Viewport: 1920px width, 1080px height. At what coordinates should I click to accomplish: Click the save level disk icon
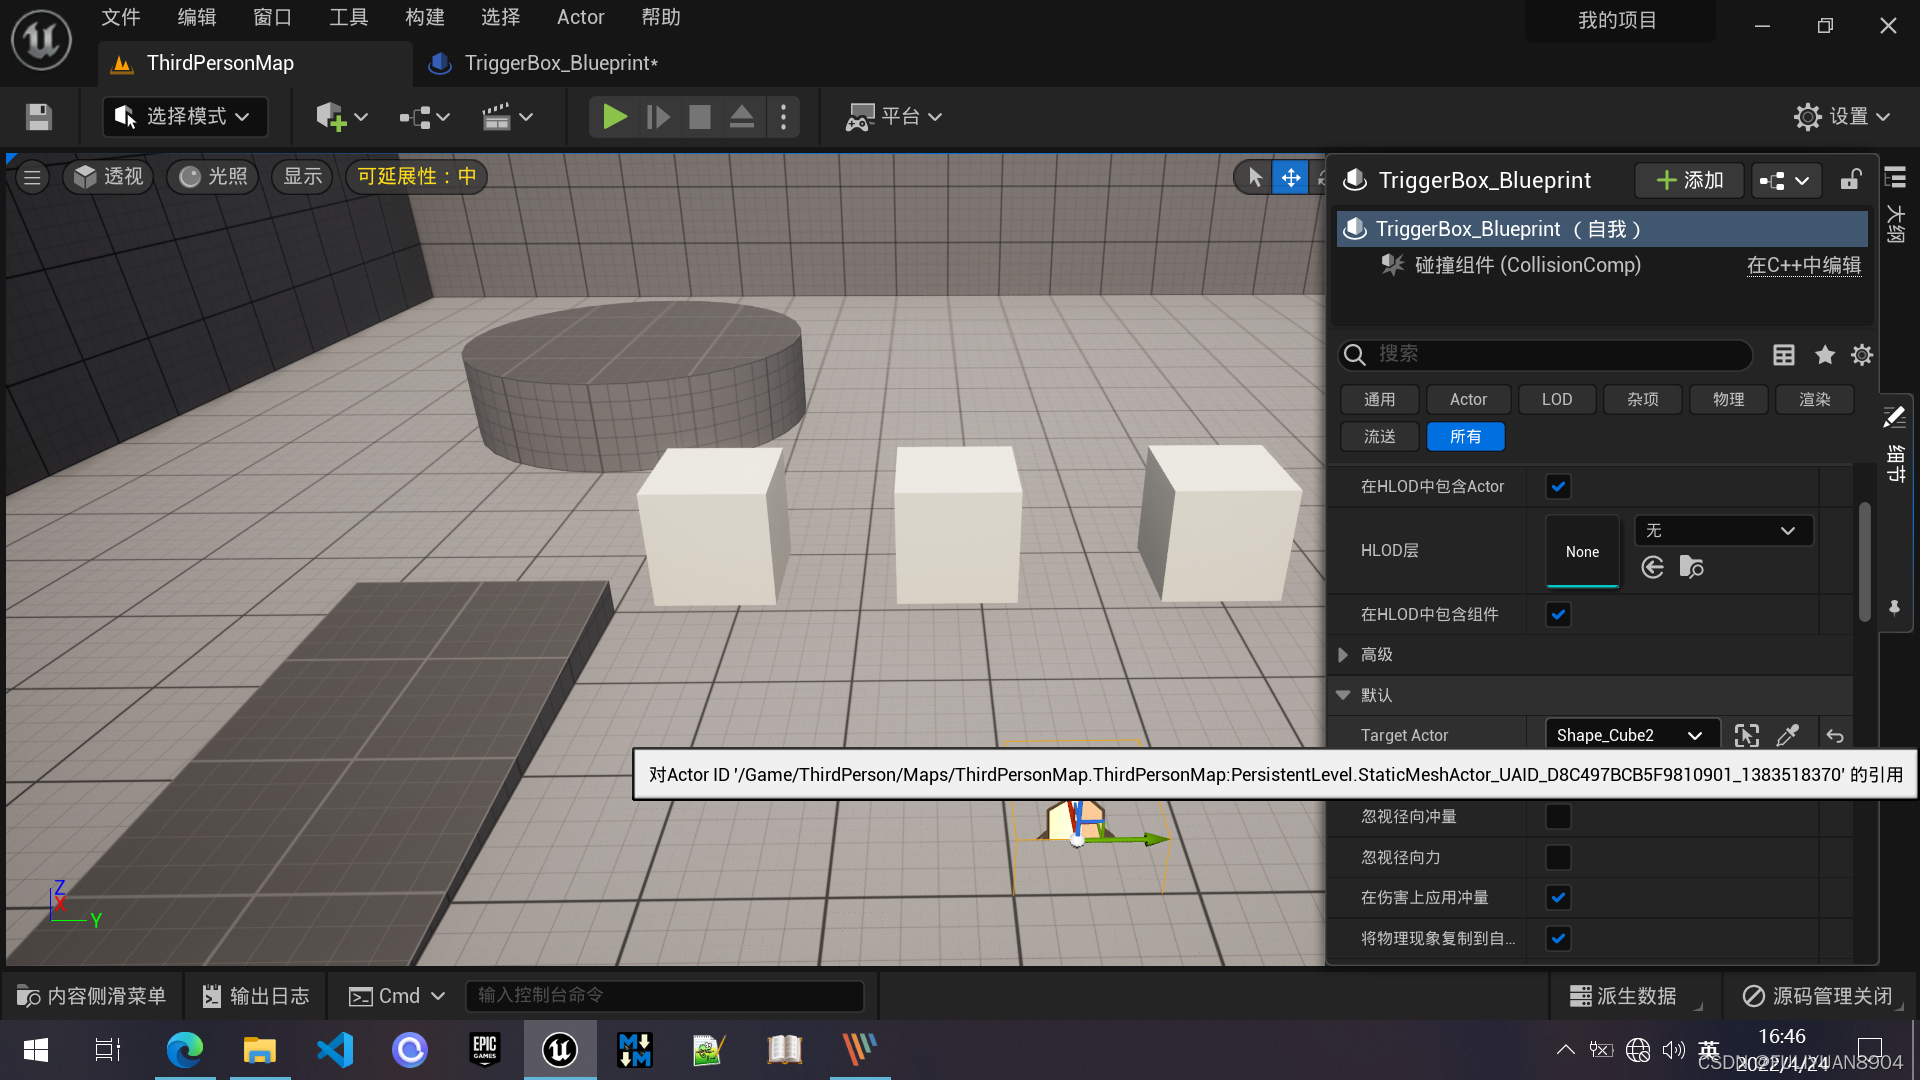pos(39,117)
